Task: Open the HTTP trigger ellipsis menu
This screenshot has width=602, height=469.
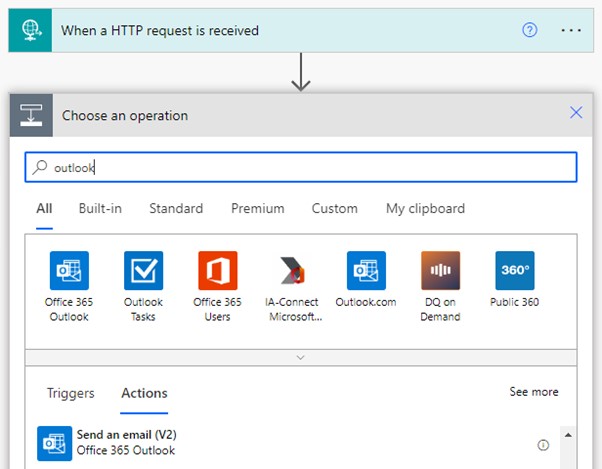Action: pos(571,30)
